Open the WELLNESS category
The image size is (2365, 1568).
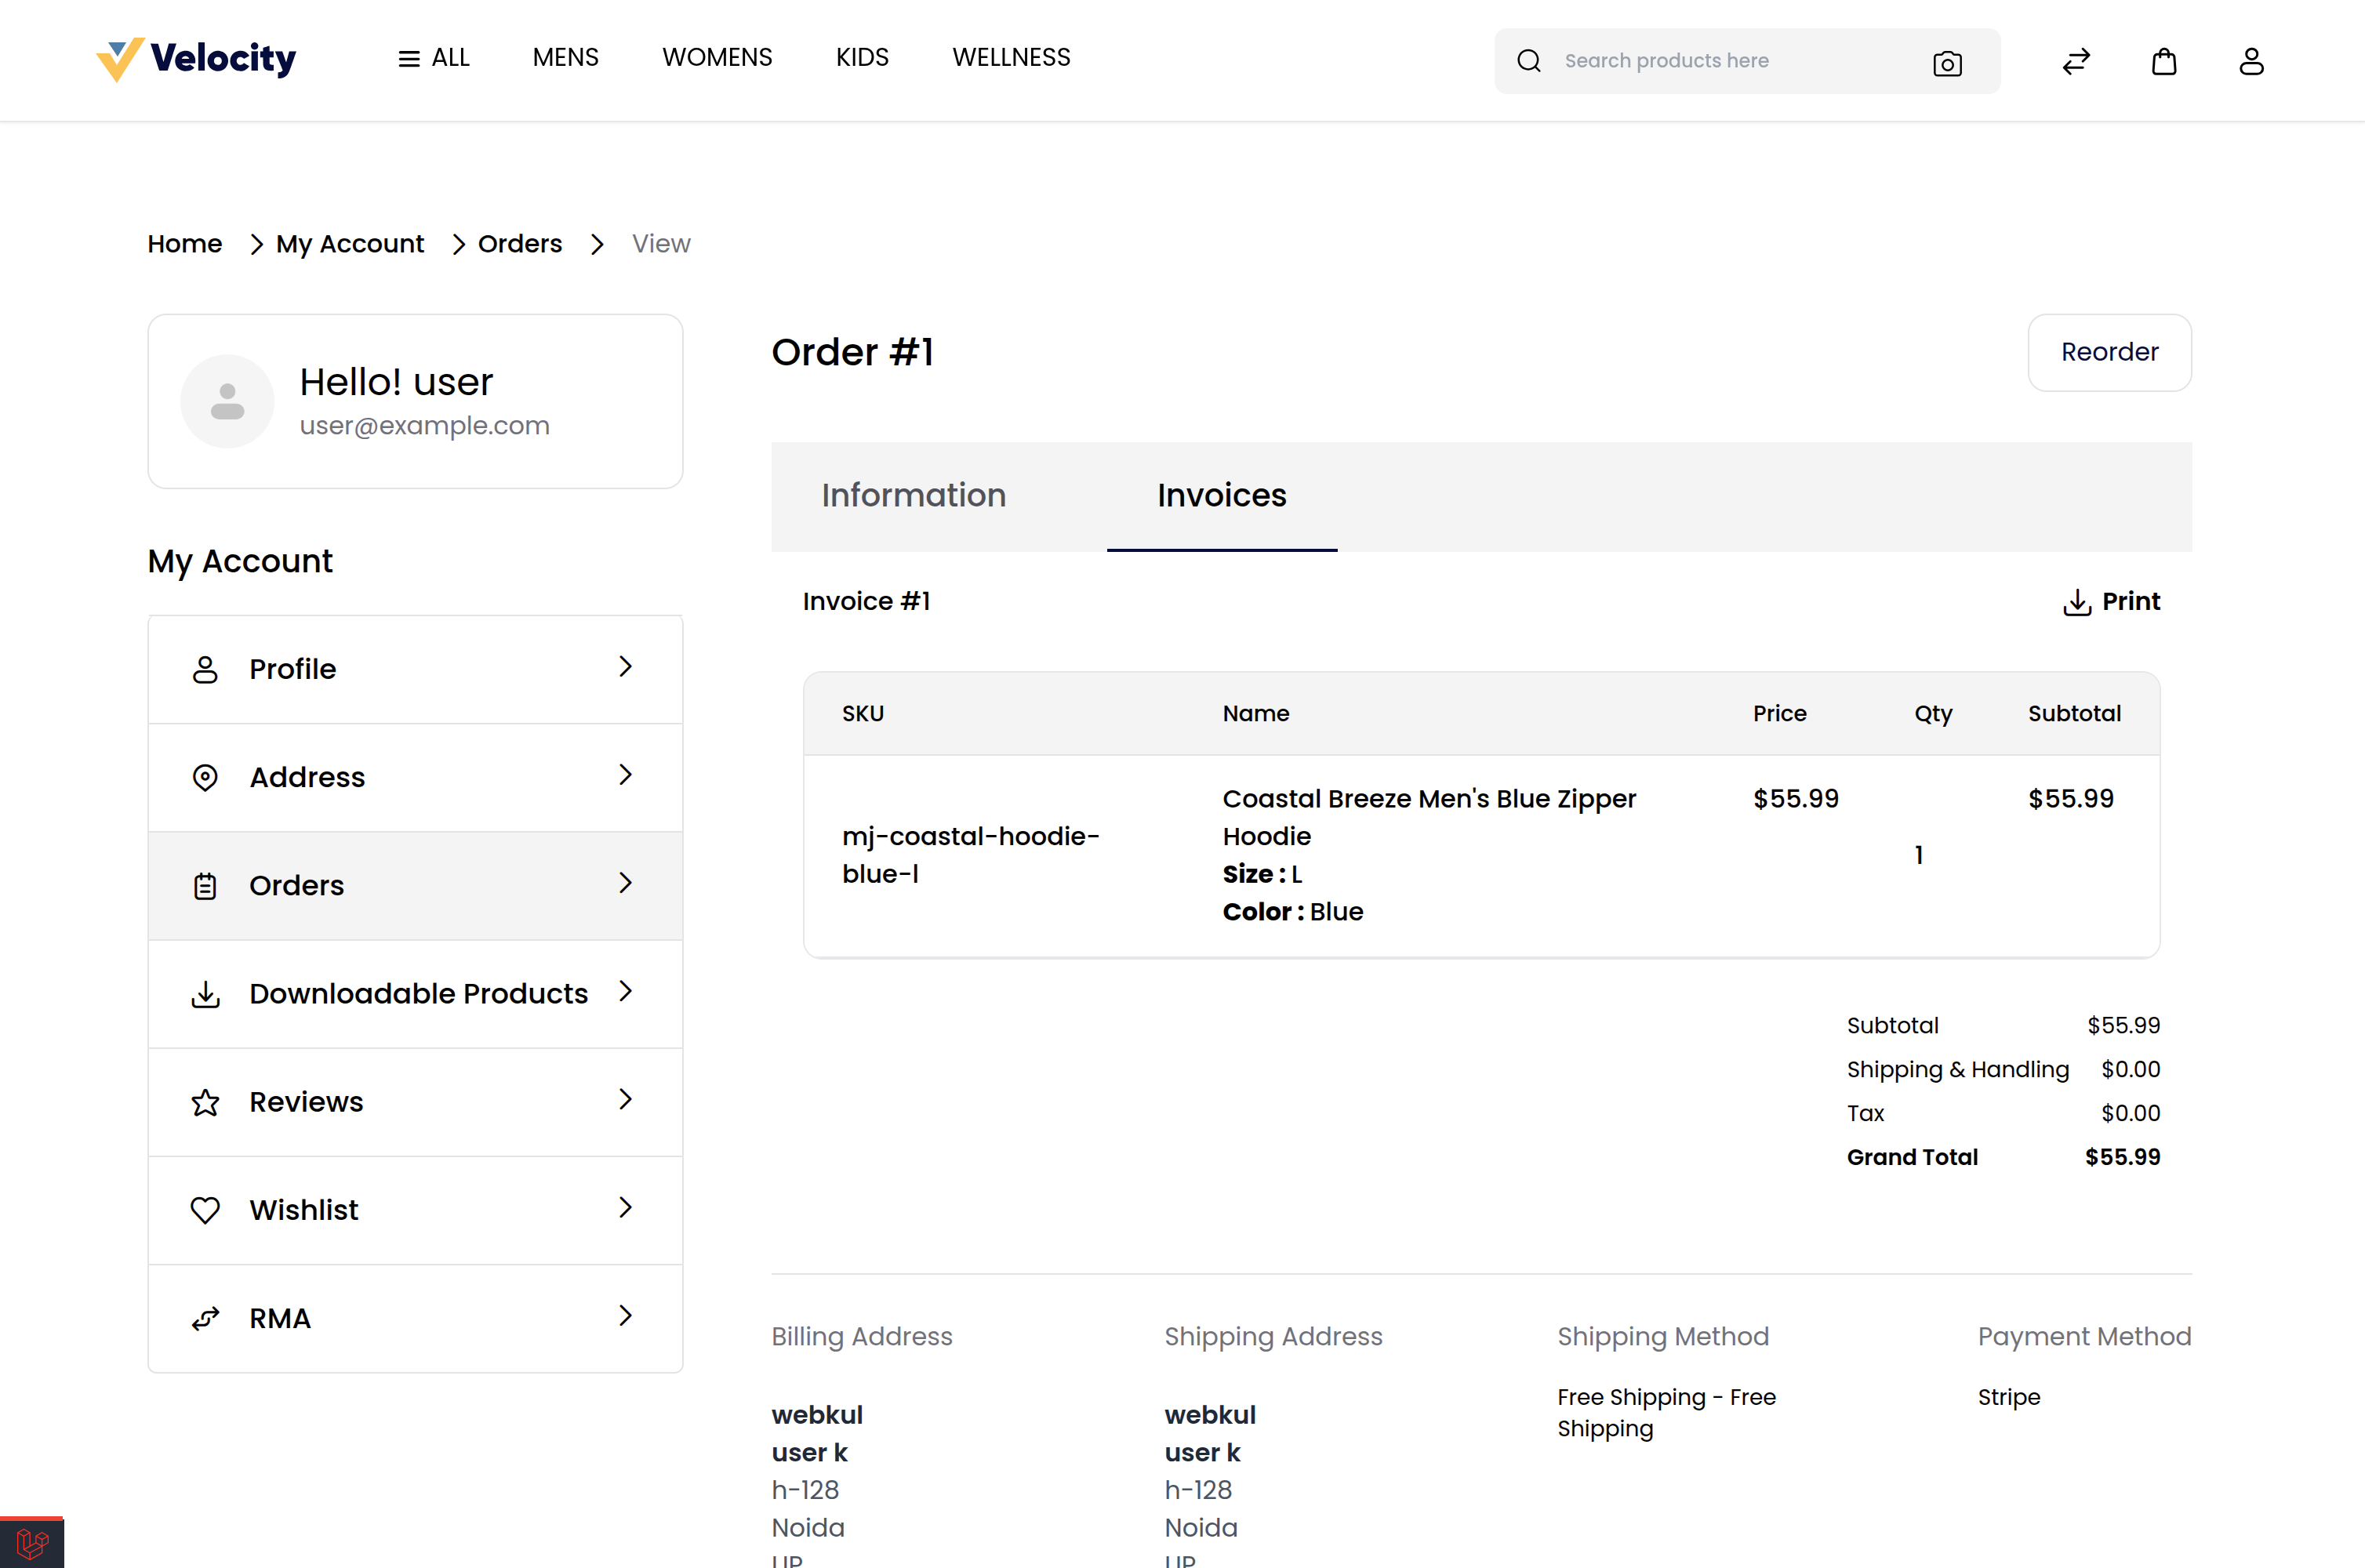(x=1011, y=58)
